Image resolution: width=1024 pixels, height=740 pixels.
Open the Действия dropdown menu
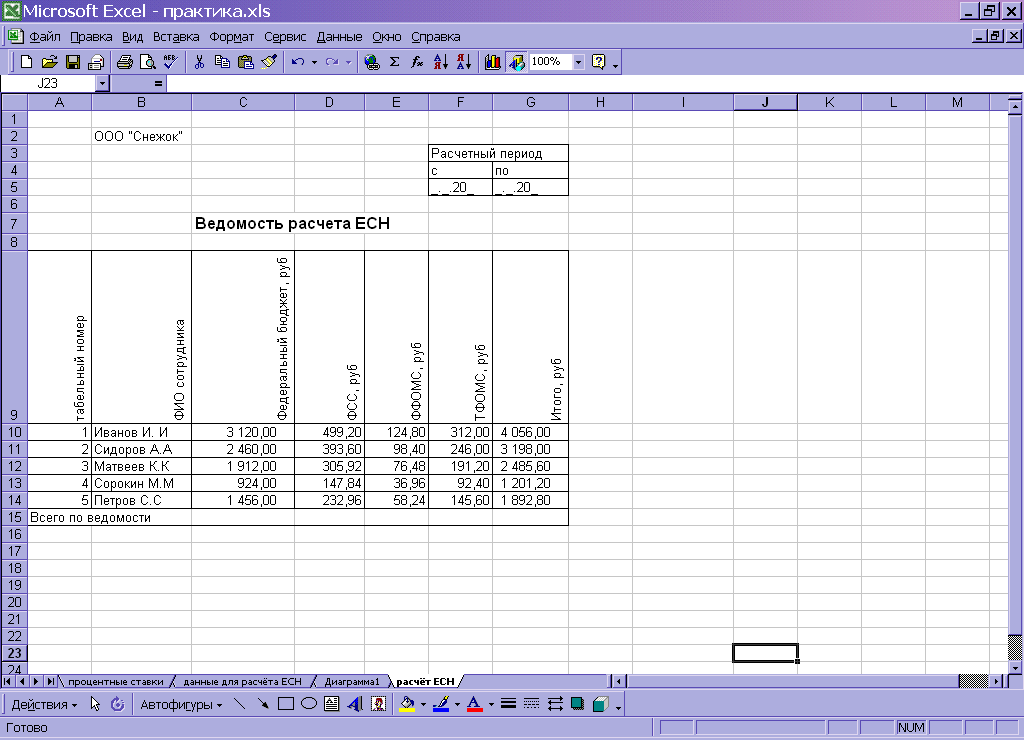pyautogui.click(x=44, y=705)
